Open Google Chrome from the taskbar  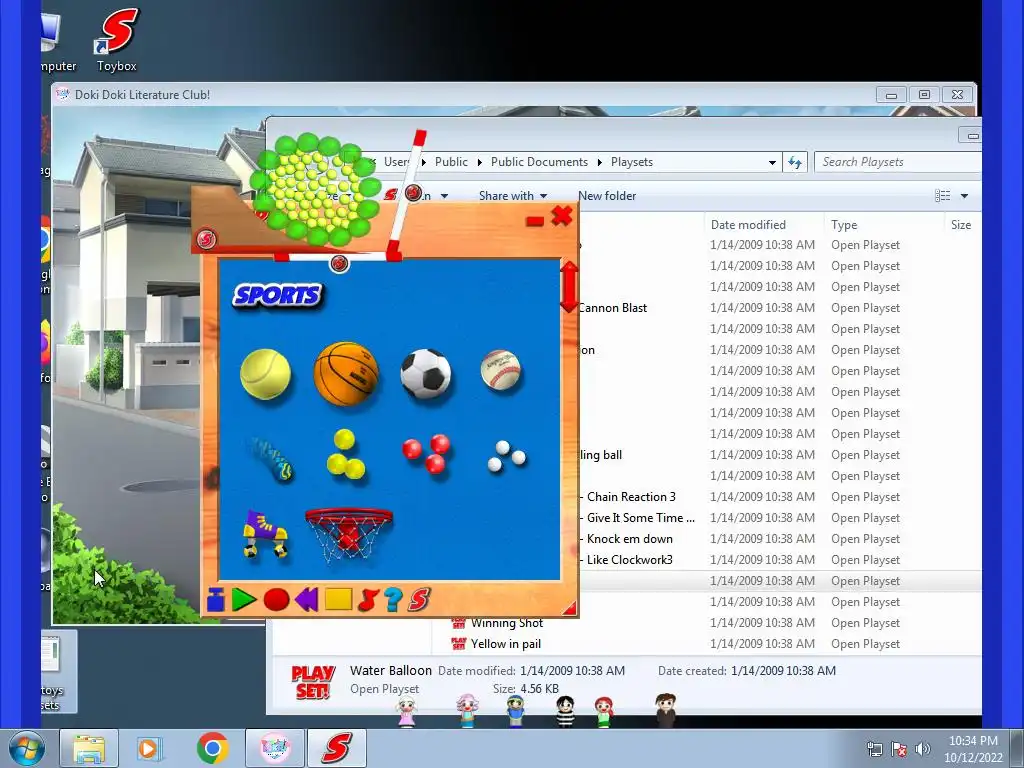coord(212,748)
